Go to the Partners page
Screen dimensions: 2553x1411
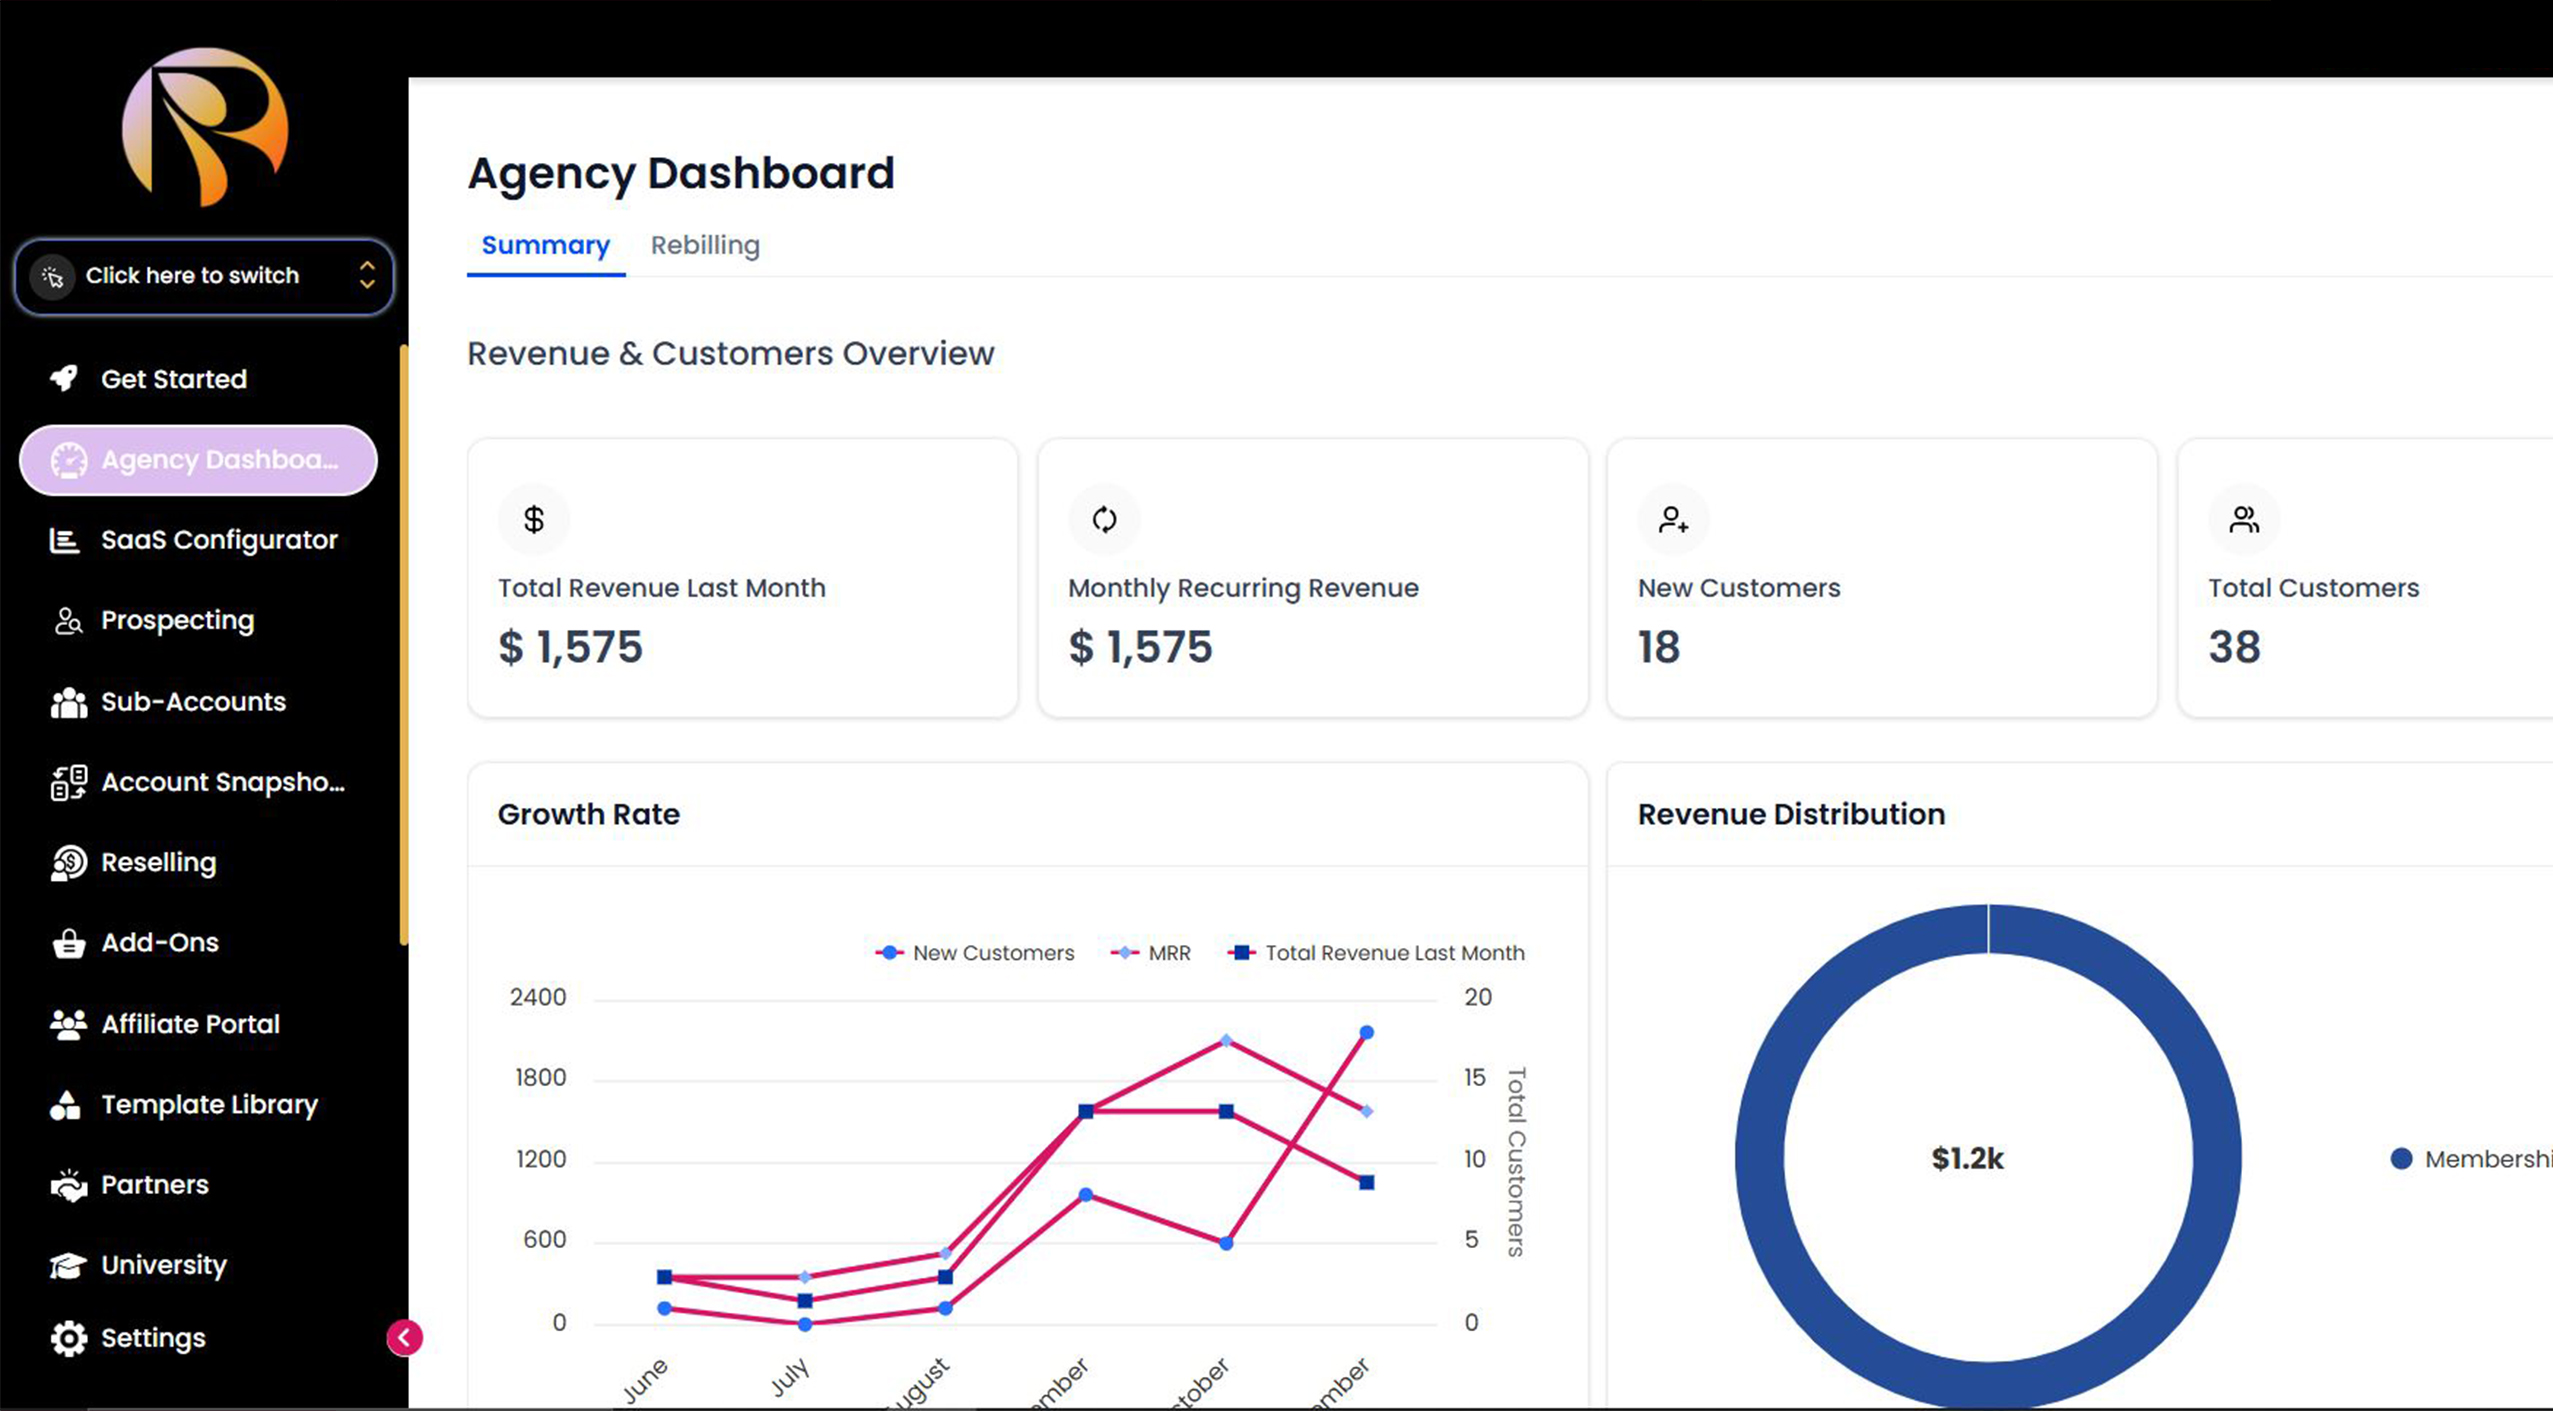154,1185
